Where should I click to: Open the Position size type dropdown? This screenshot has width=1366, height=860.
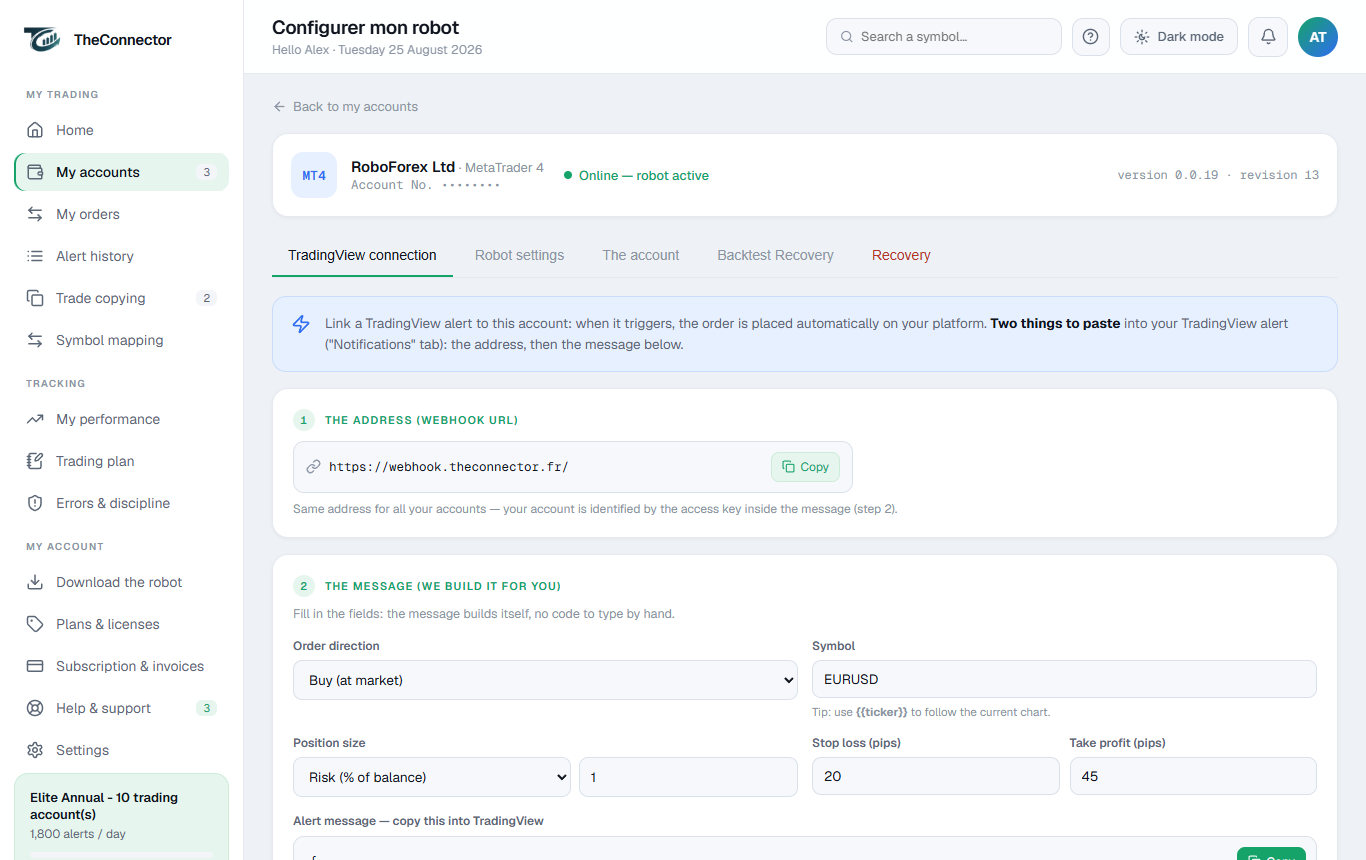click(x=432, y=777)
